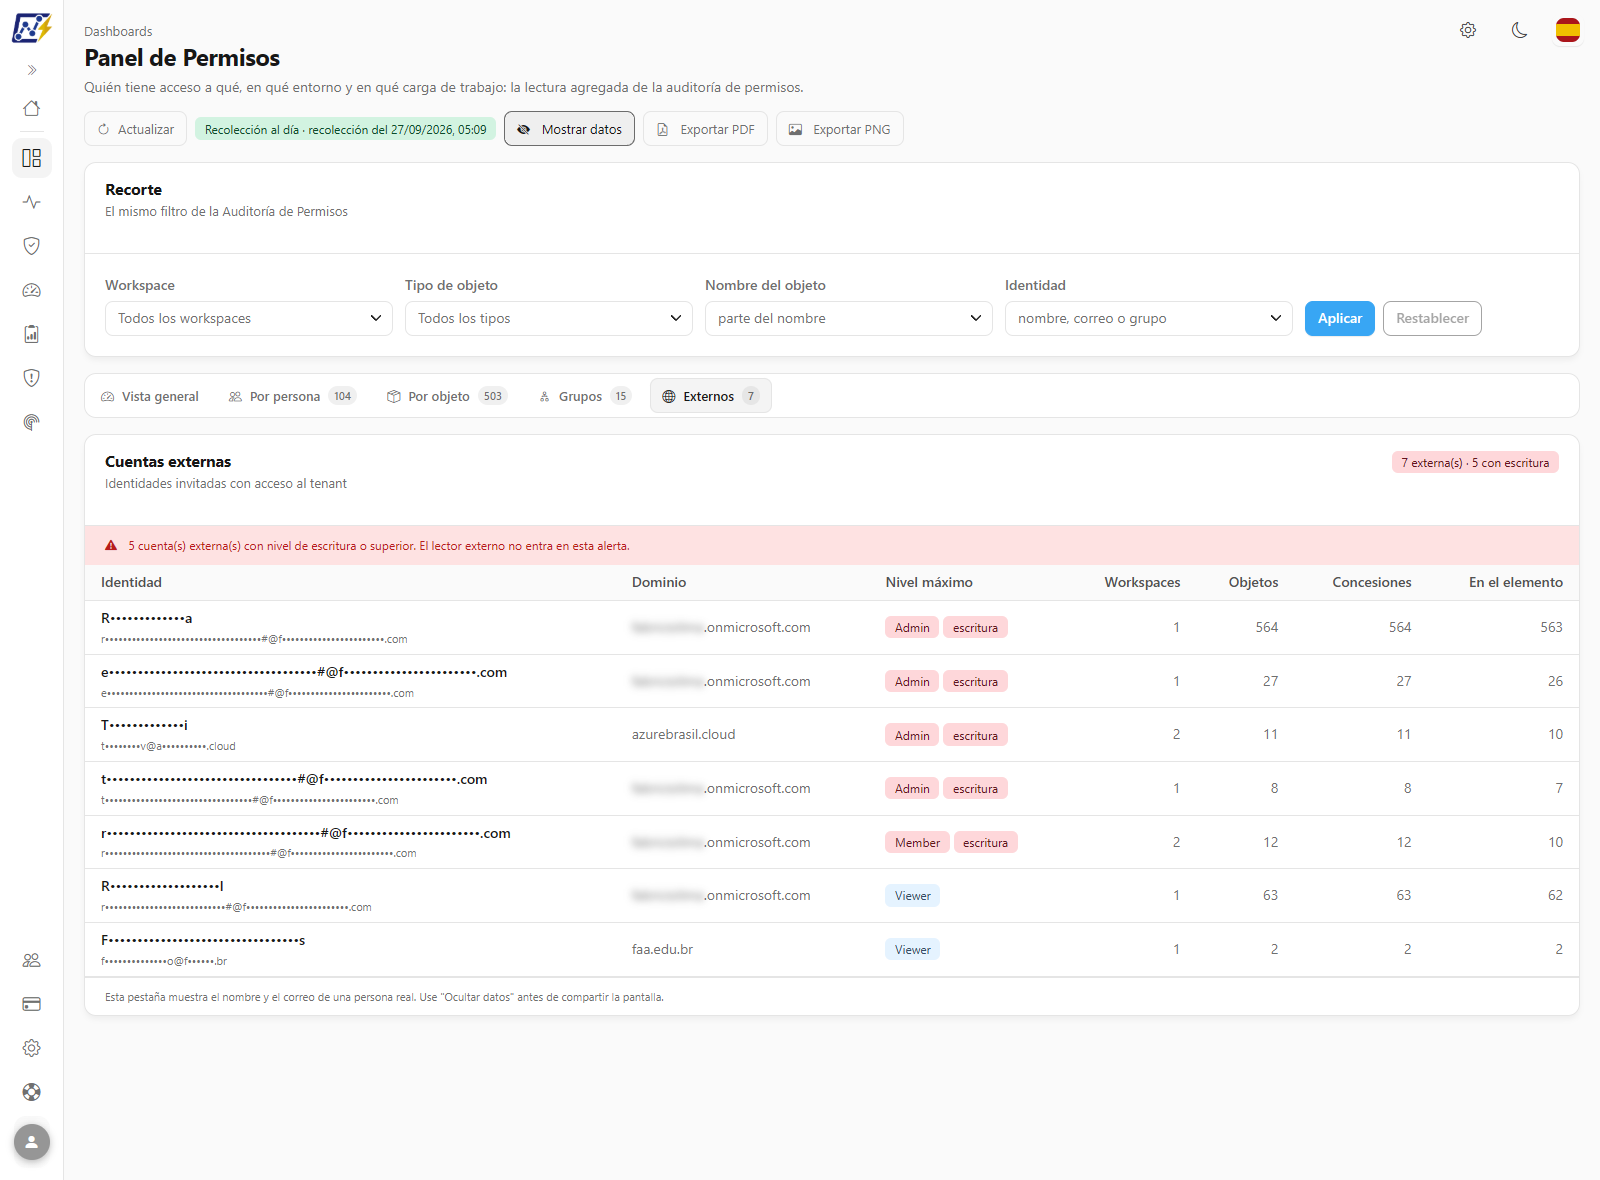The height and width of the screenshot is (1180, 1600).
Task: Select the Spanish flag language selector
Action: tap(1568, 30)
